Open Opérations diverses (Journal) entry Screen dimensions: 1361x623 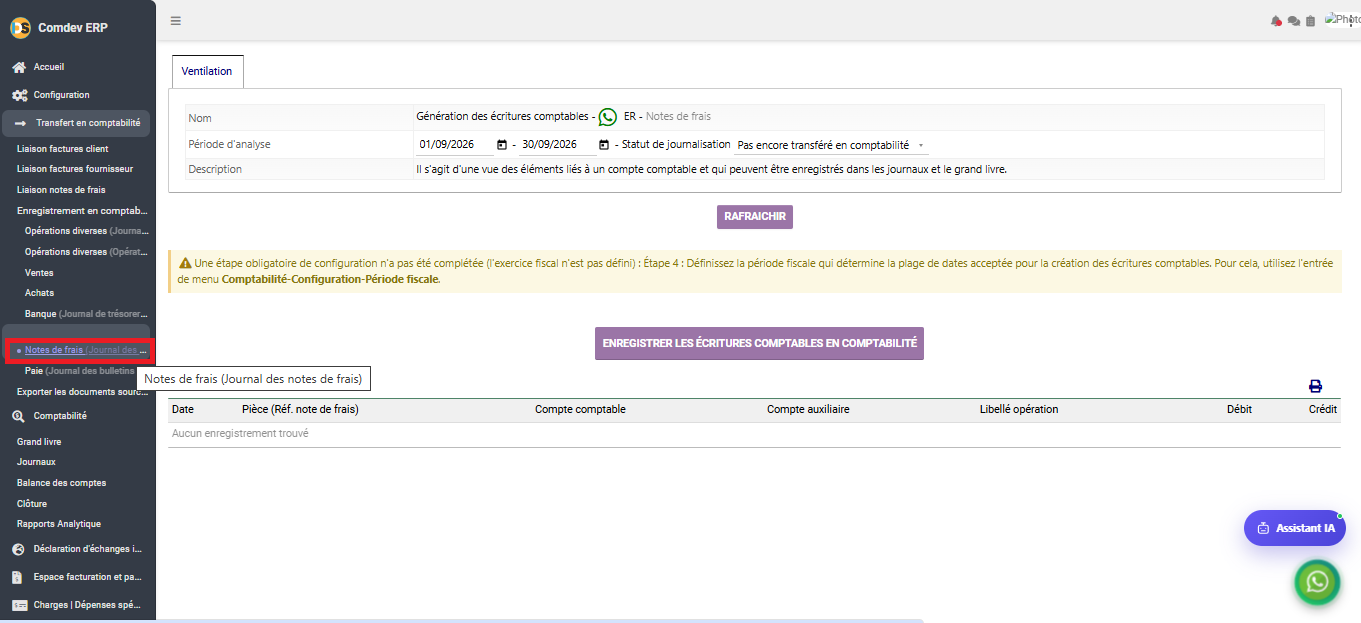point(87,231)
